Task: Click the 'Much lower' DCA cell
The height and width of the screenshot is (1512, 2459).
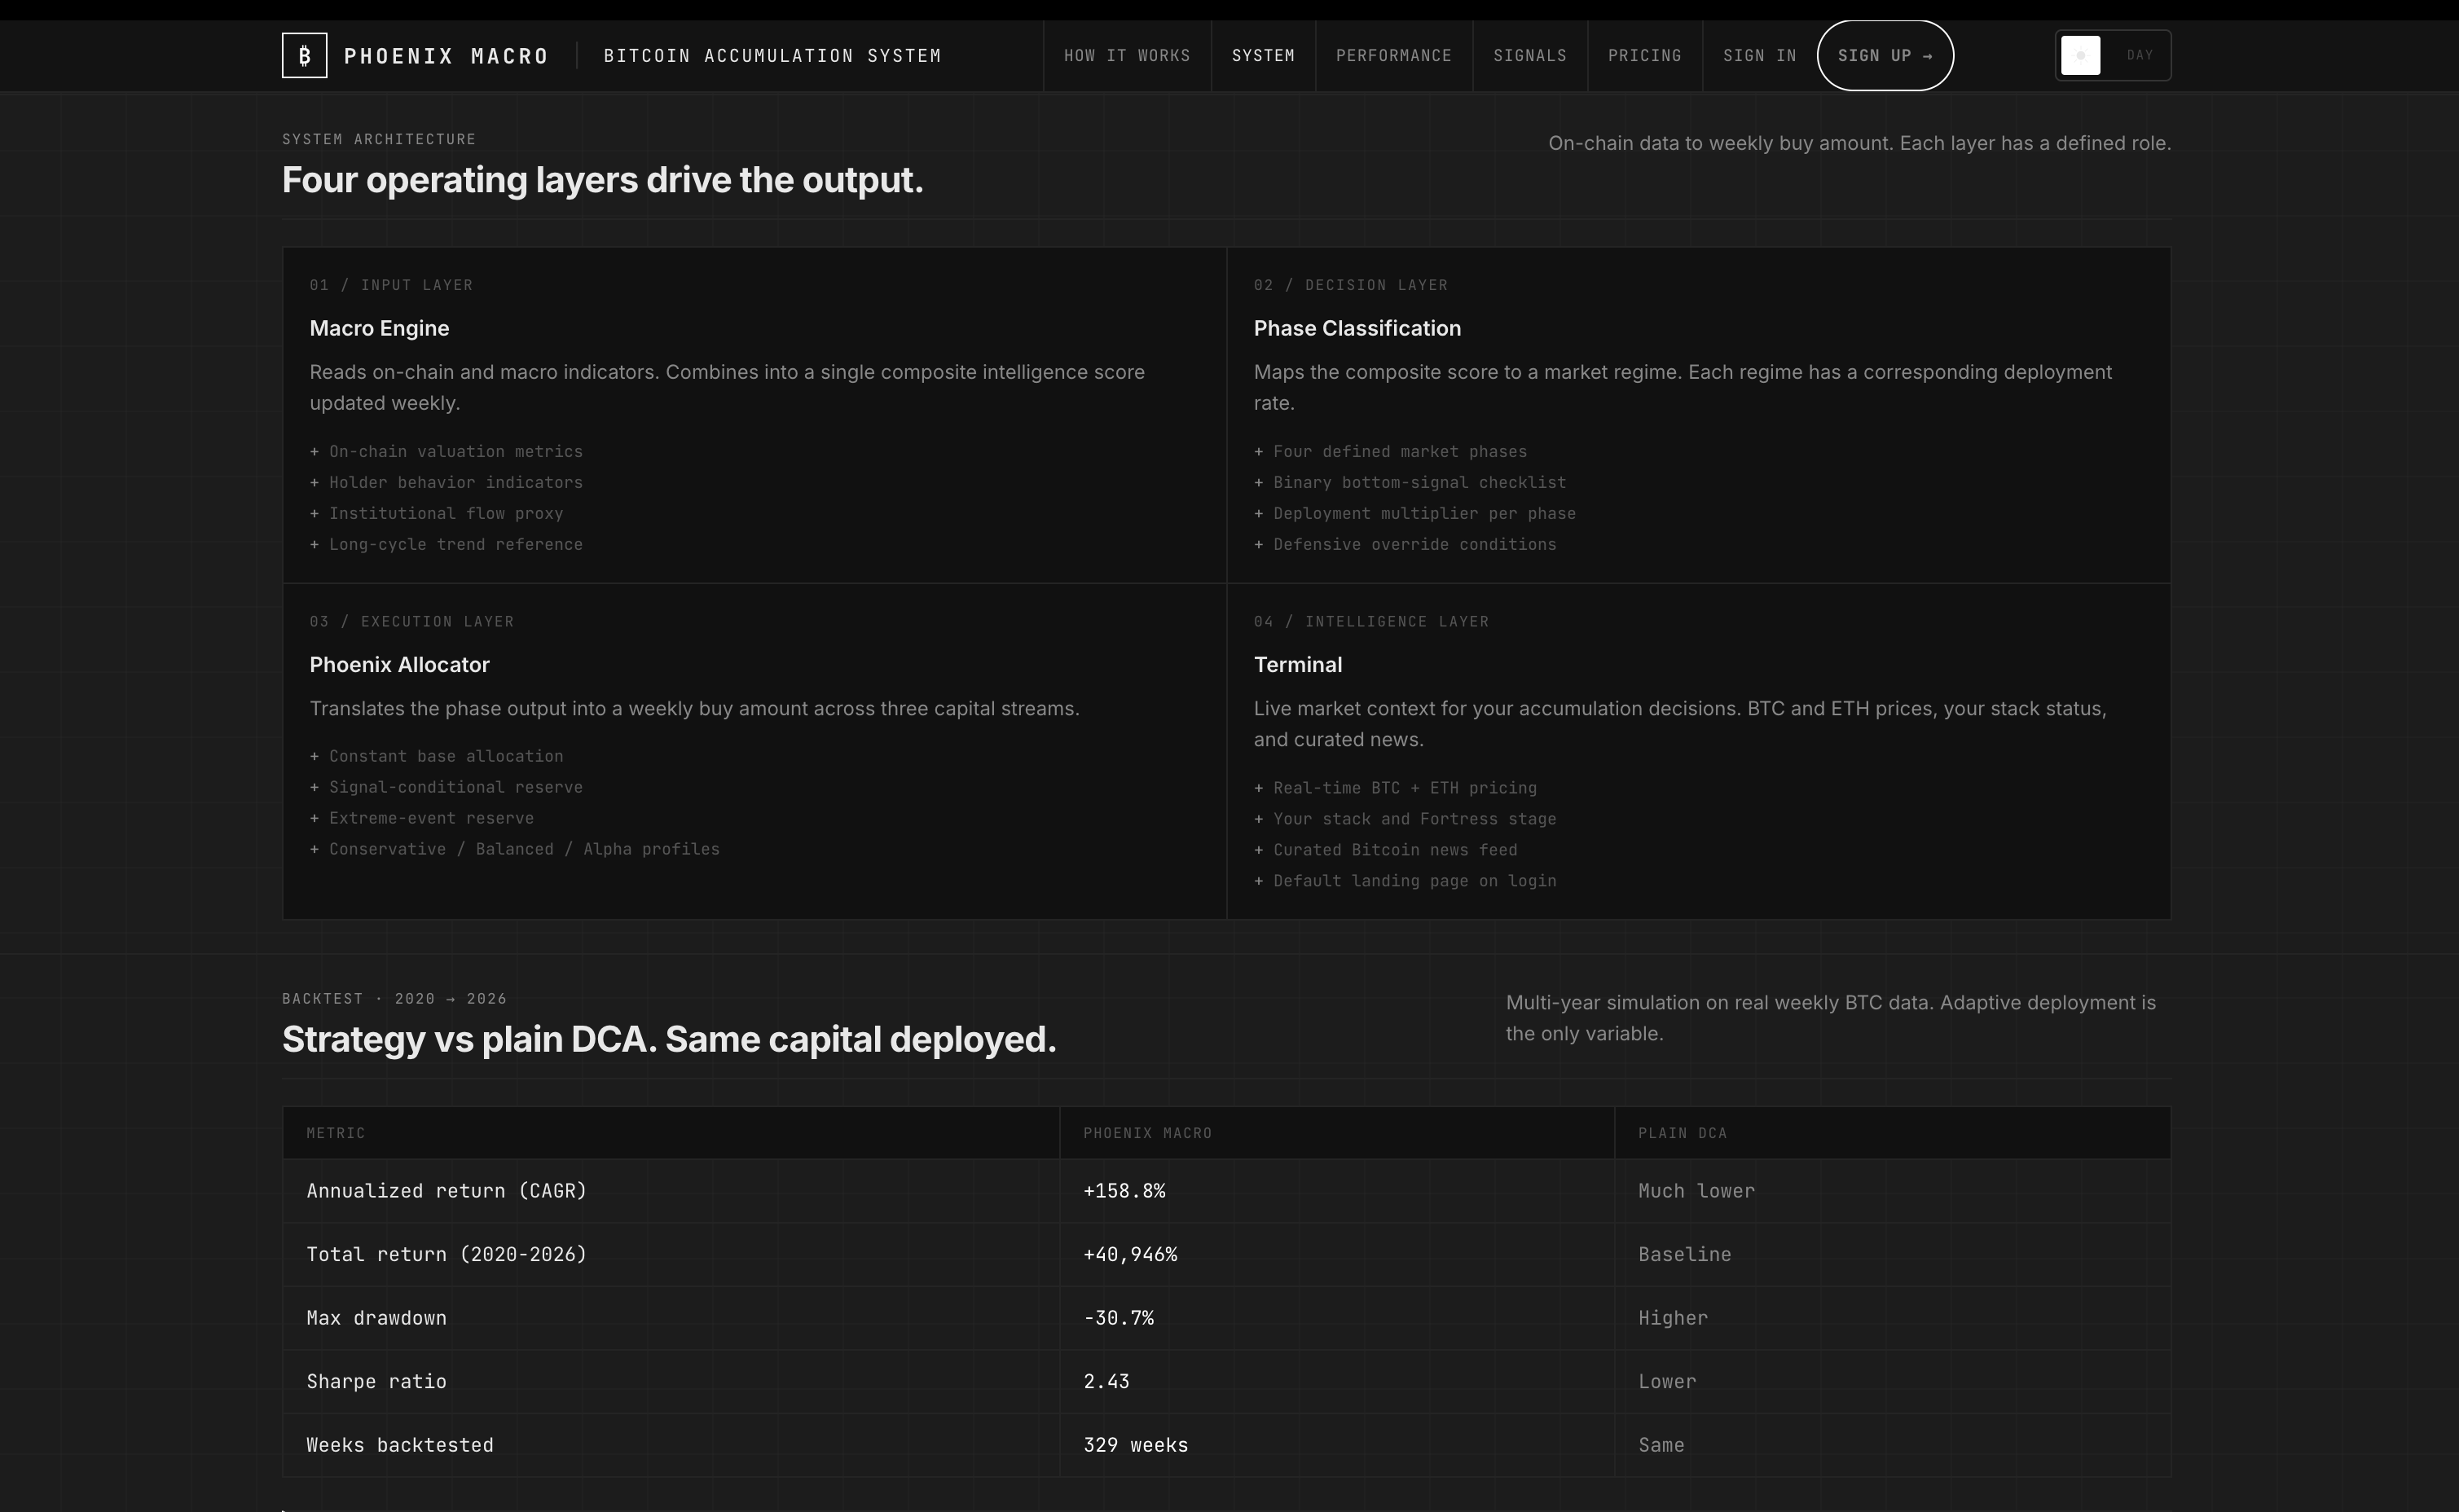Action: (x=1696, y=1191)
